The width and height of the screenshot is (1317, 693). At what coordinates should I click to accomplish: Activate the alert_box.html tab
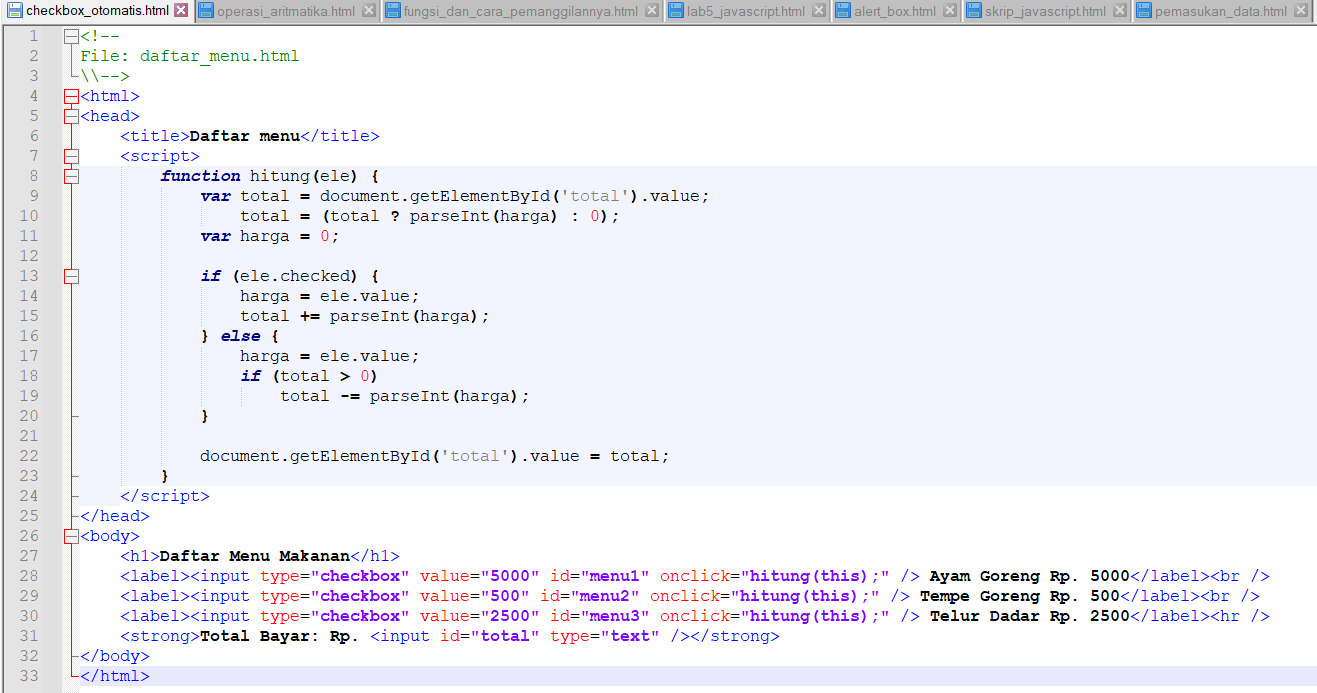tap(894, 11)
